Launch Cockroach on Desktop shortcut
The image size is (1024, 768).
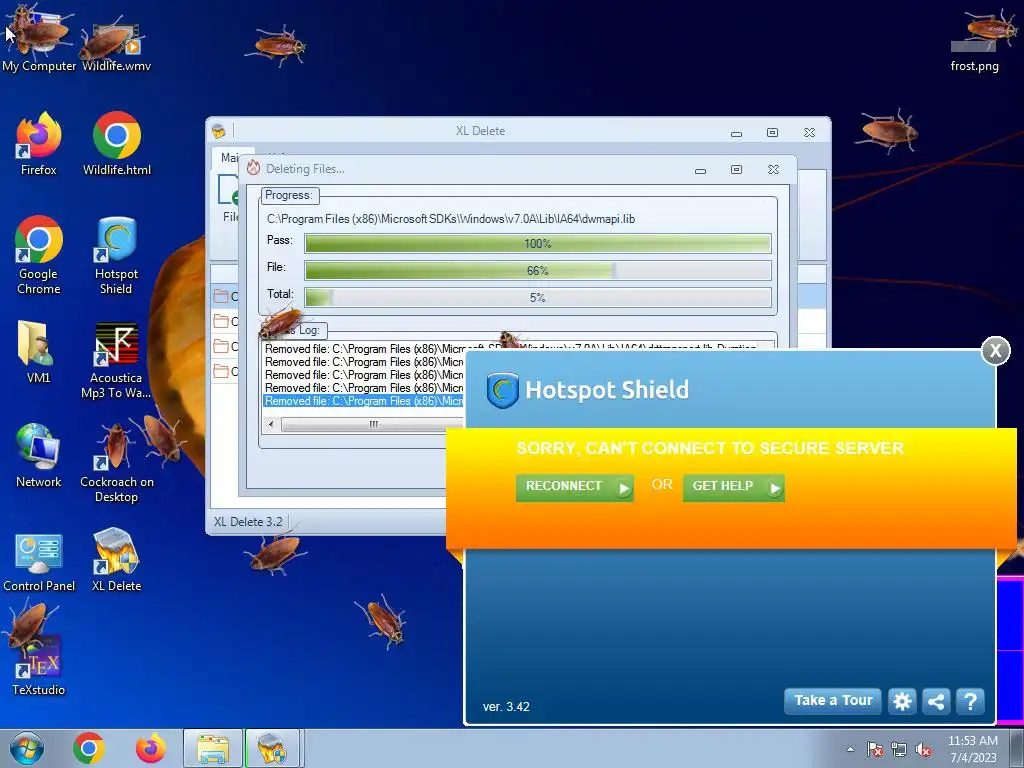[x=116, y=464]
